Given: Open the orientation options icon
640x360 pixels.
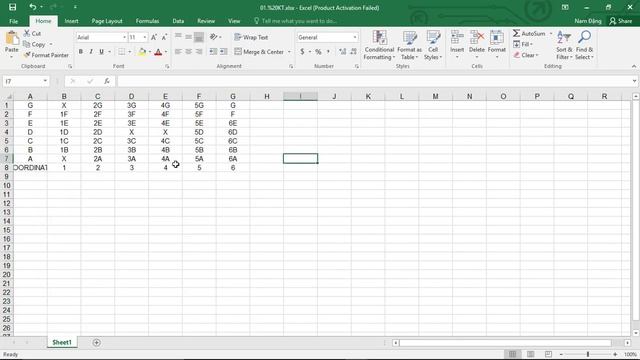Looking at the screenshot, I should 214,37.
